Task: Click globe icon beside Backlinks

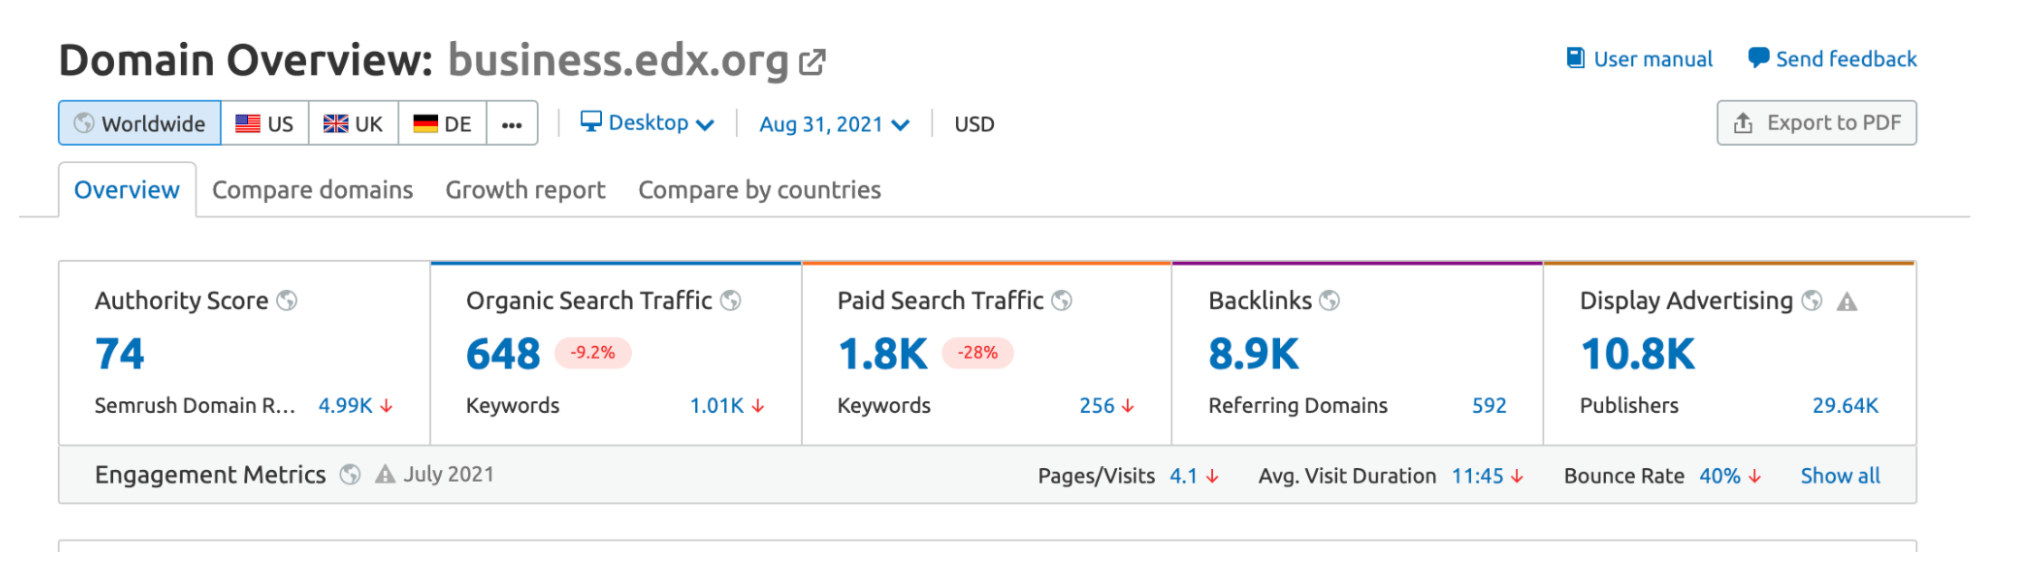Action: point(1329,300)
